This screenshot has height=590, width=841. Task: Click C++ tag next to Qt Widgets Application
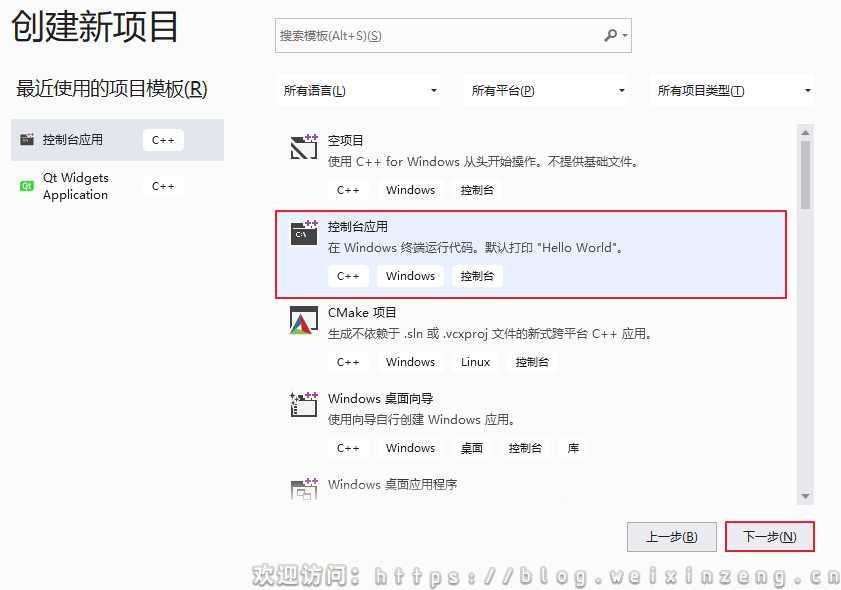[163, 186]
